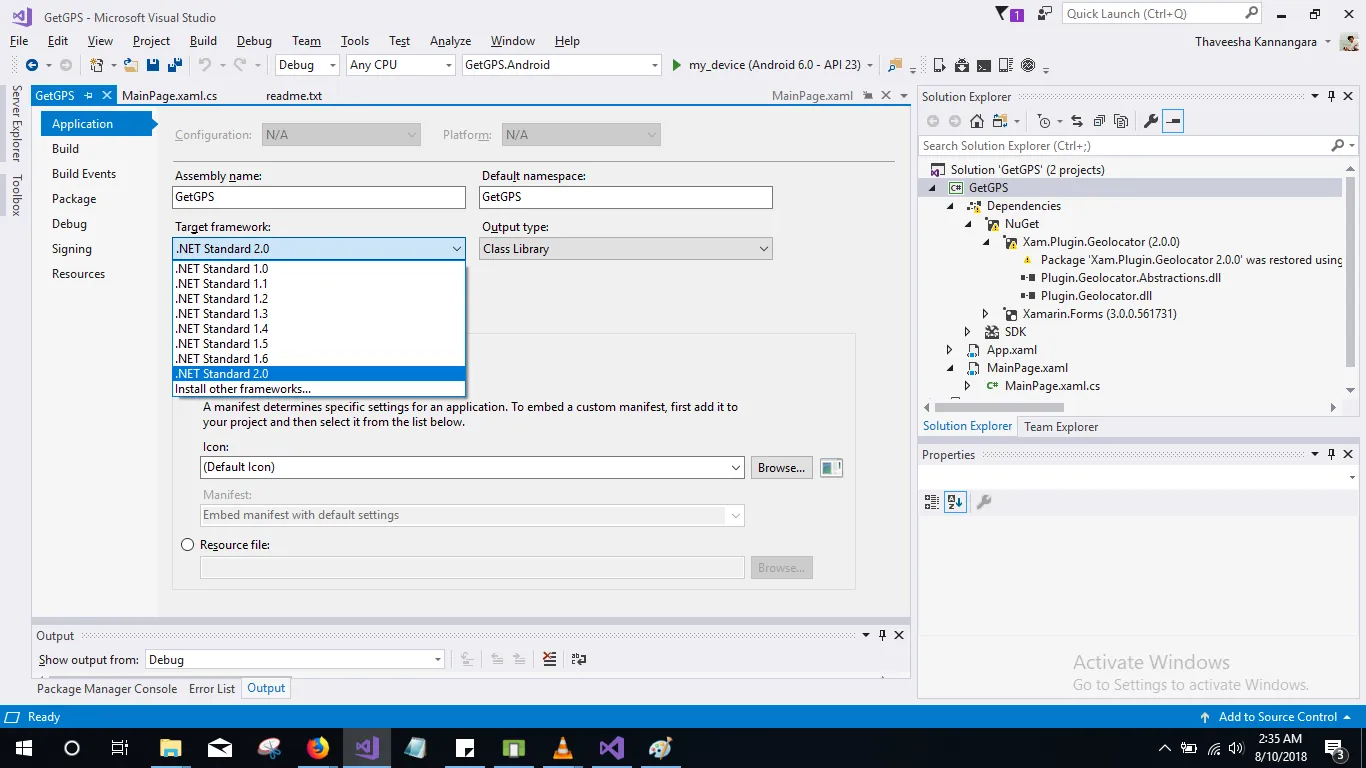The height and width of the screenshot is (768, 1366).
Task: Switch to the MainPage.xaml.cs tab
Action: pyautogui.click(x=170, y=96)
